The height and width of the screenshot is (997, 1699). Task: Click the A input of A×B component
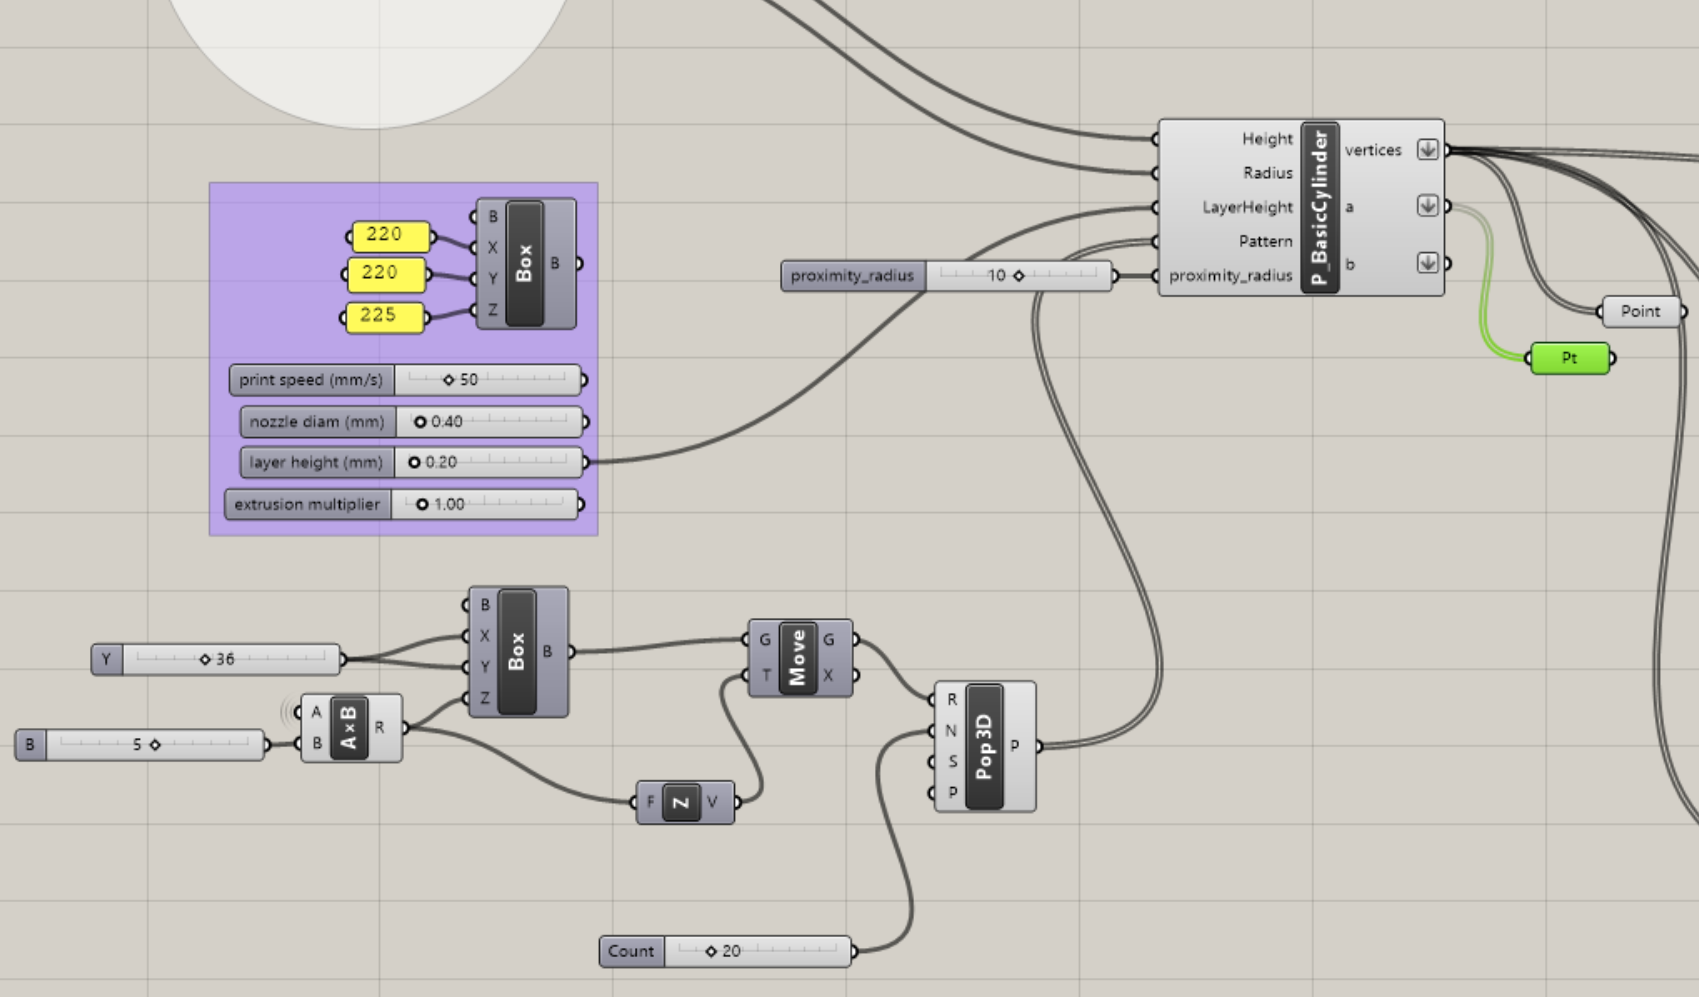tap(316, 712)
